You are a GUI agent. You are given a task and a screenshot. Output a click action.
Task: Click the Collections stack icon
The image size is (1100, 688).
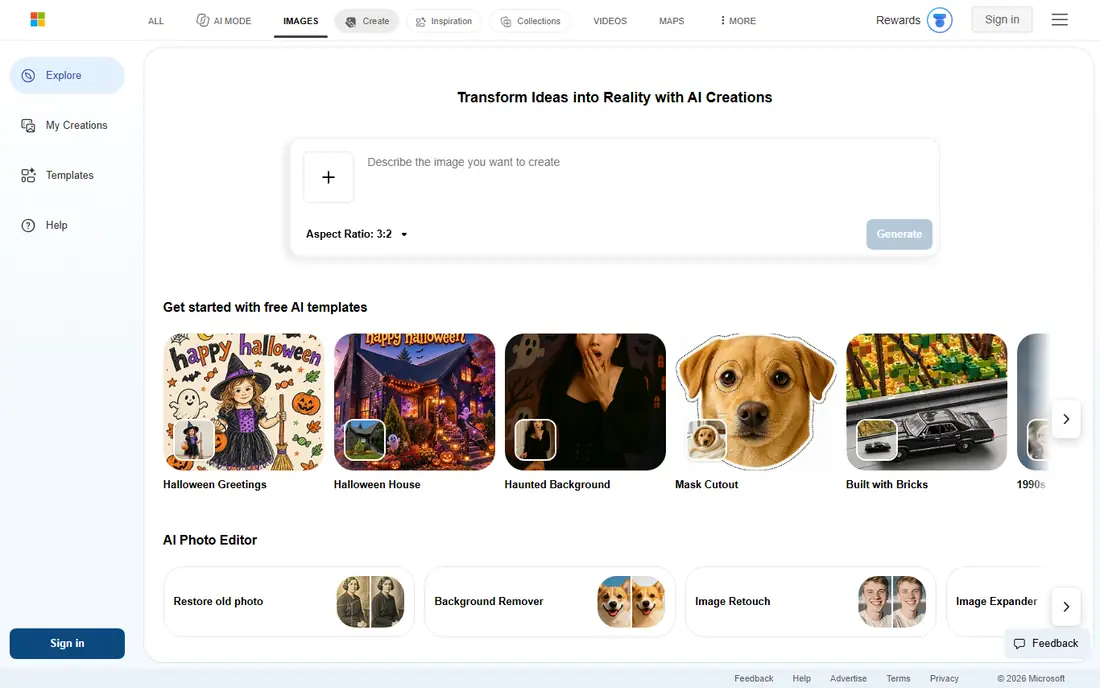click(x=506, y=22)
